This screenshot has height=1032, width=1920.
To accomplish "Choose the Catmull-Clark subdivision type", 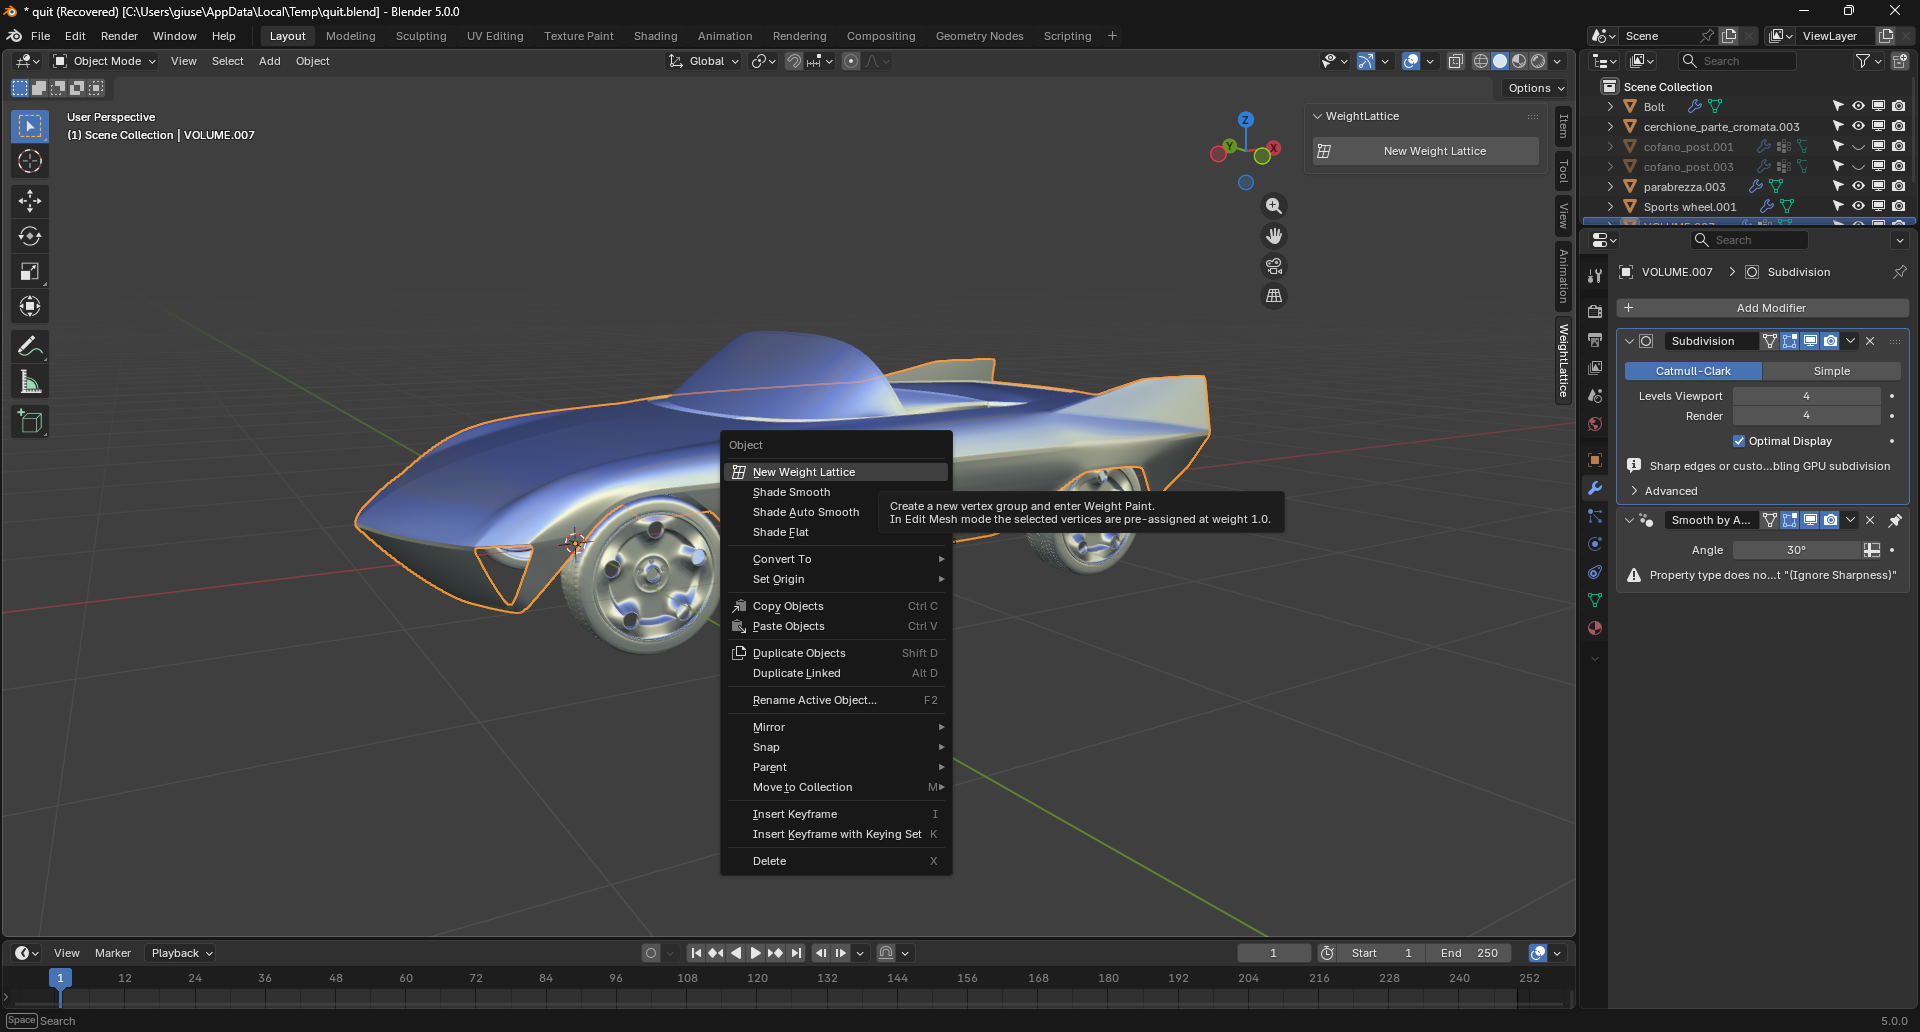I will (x=1693, y=371).
